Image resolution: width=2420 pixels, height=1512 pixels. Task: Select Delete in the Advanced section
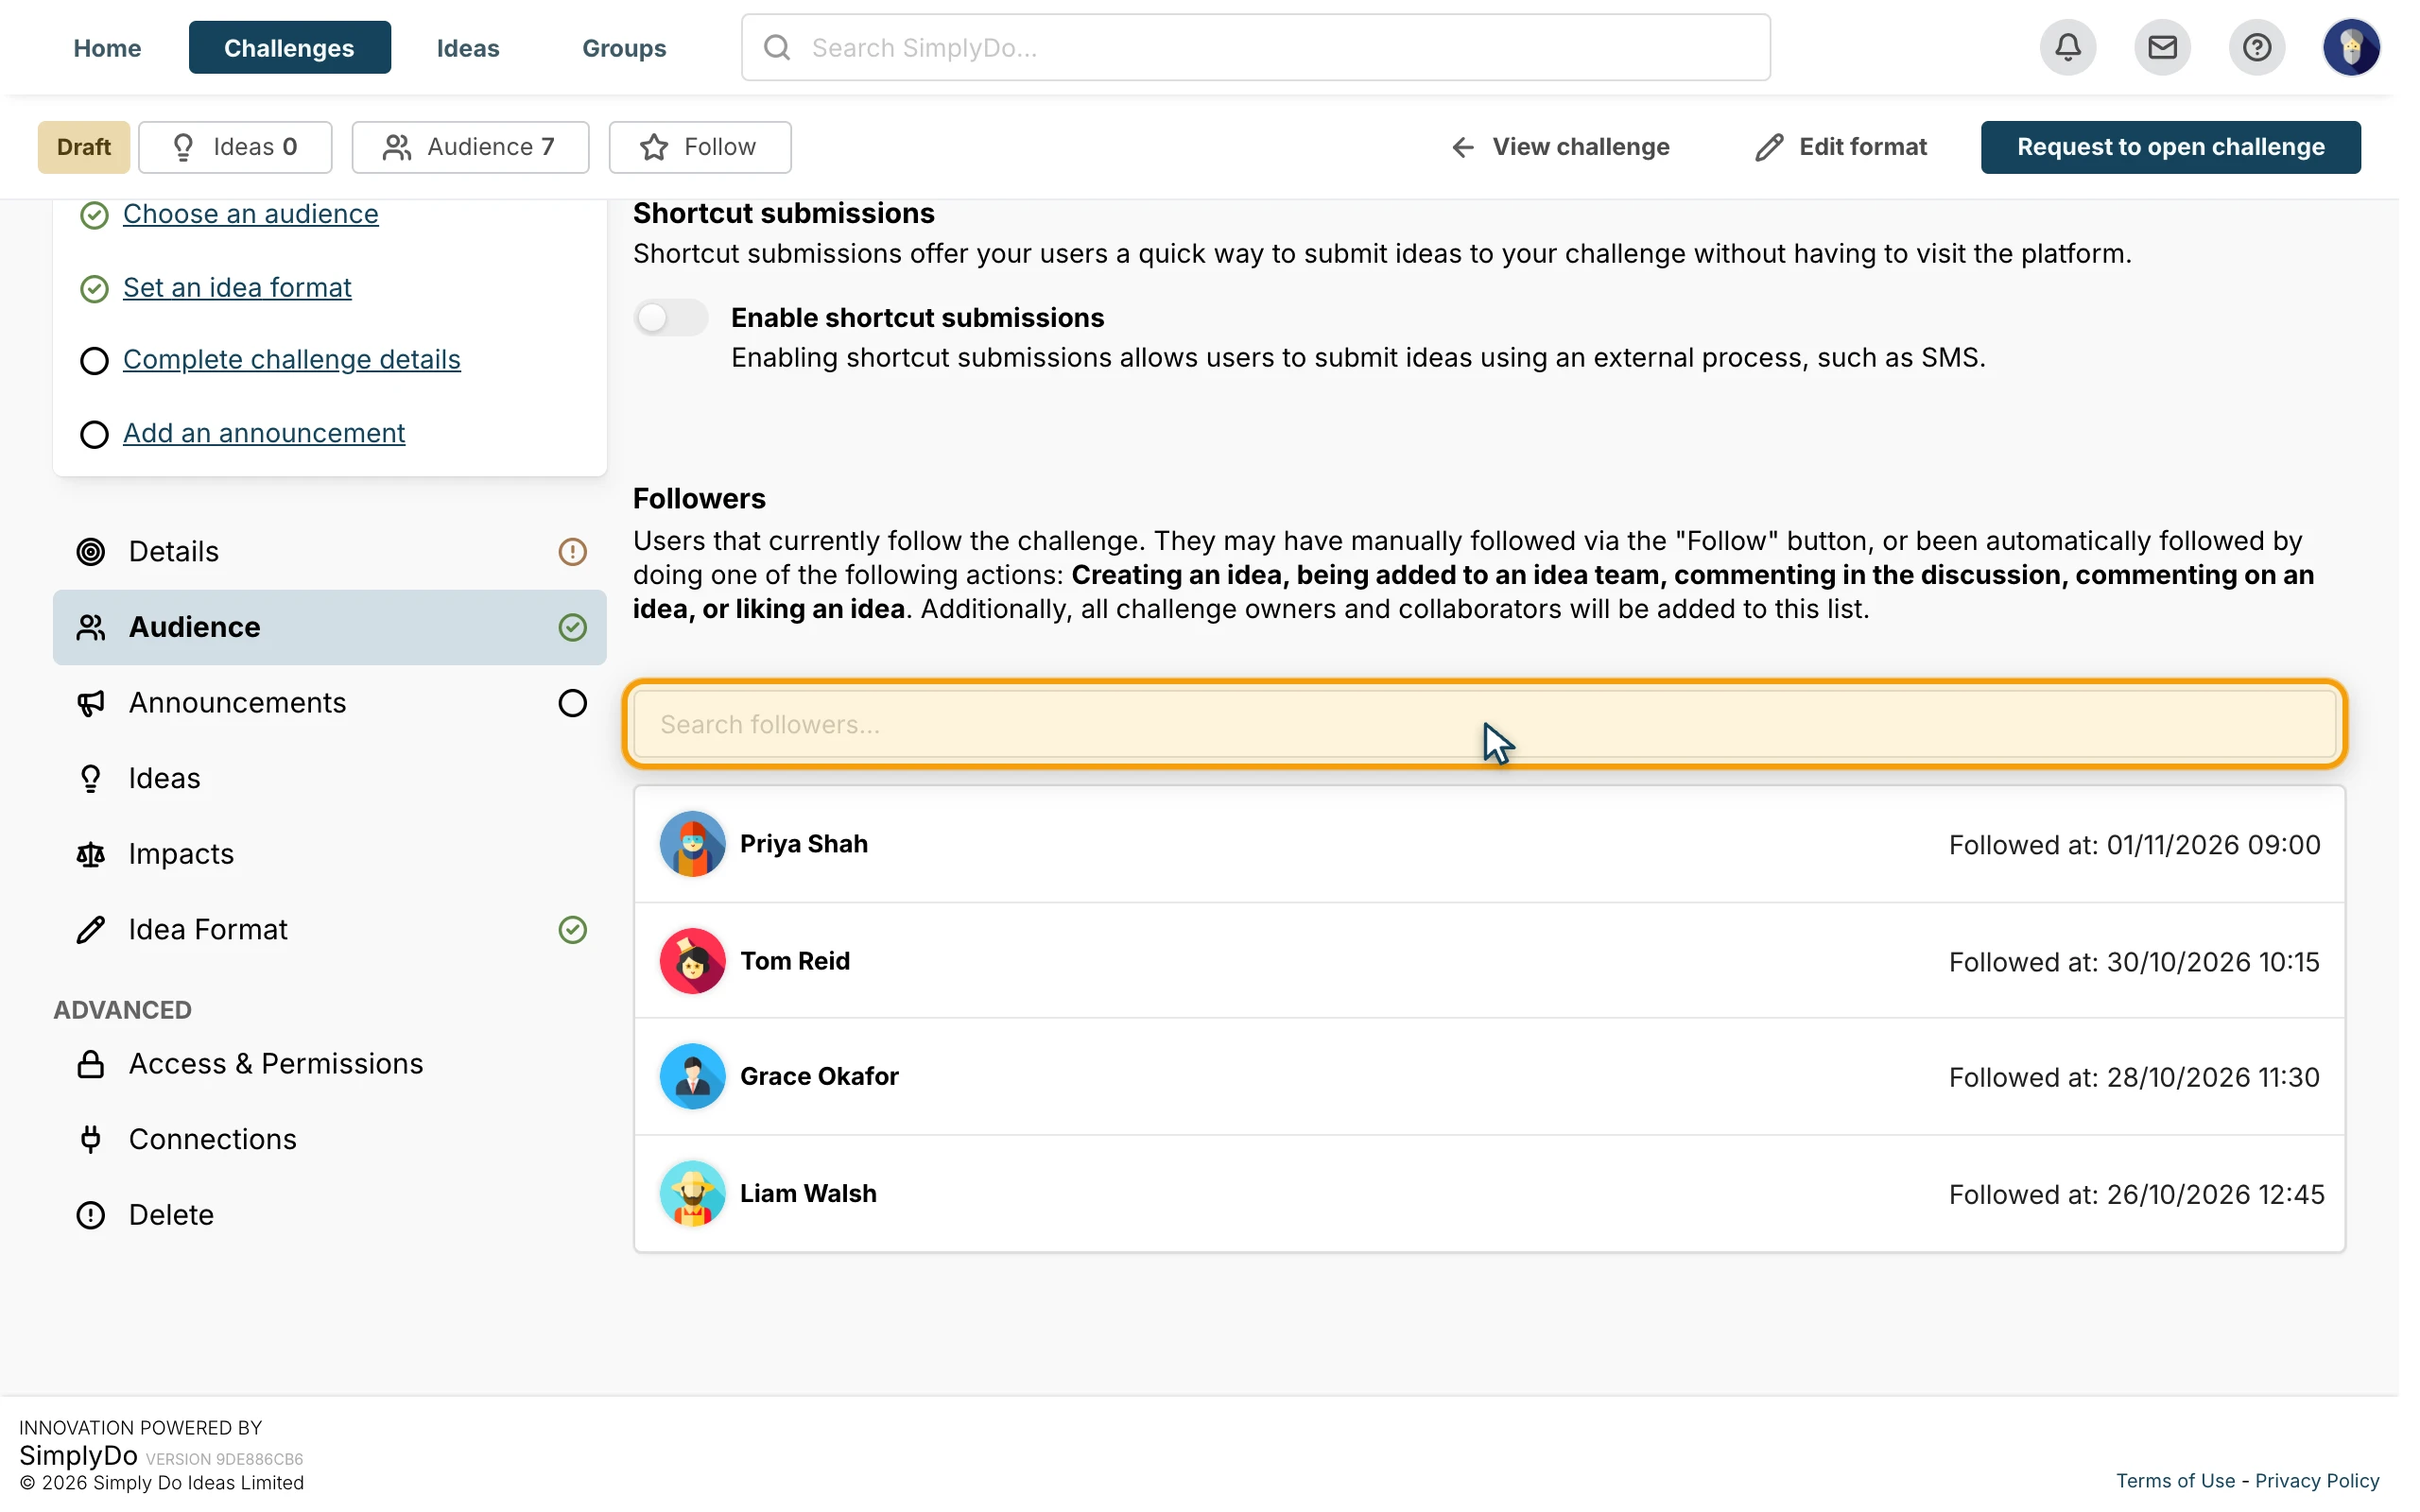pyautogui.click(x=329, y=1215)
